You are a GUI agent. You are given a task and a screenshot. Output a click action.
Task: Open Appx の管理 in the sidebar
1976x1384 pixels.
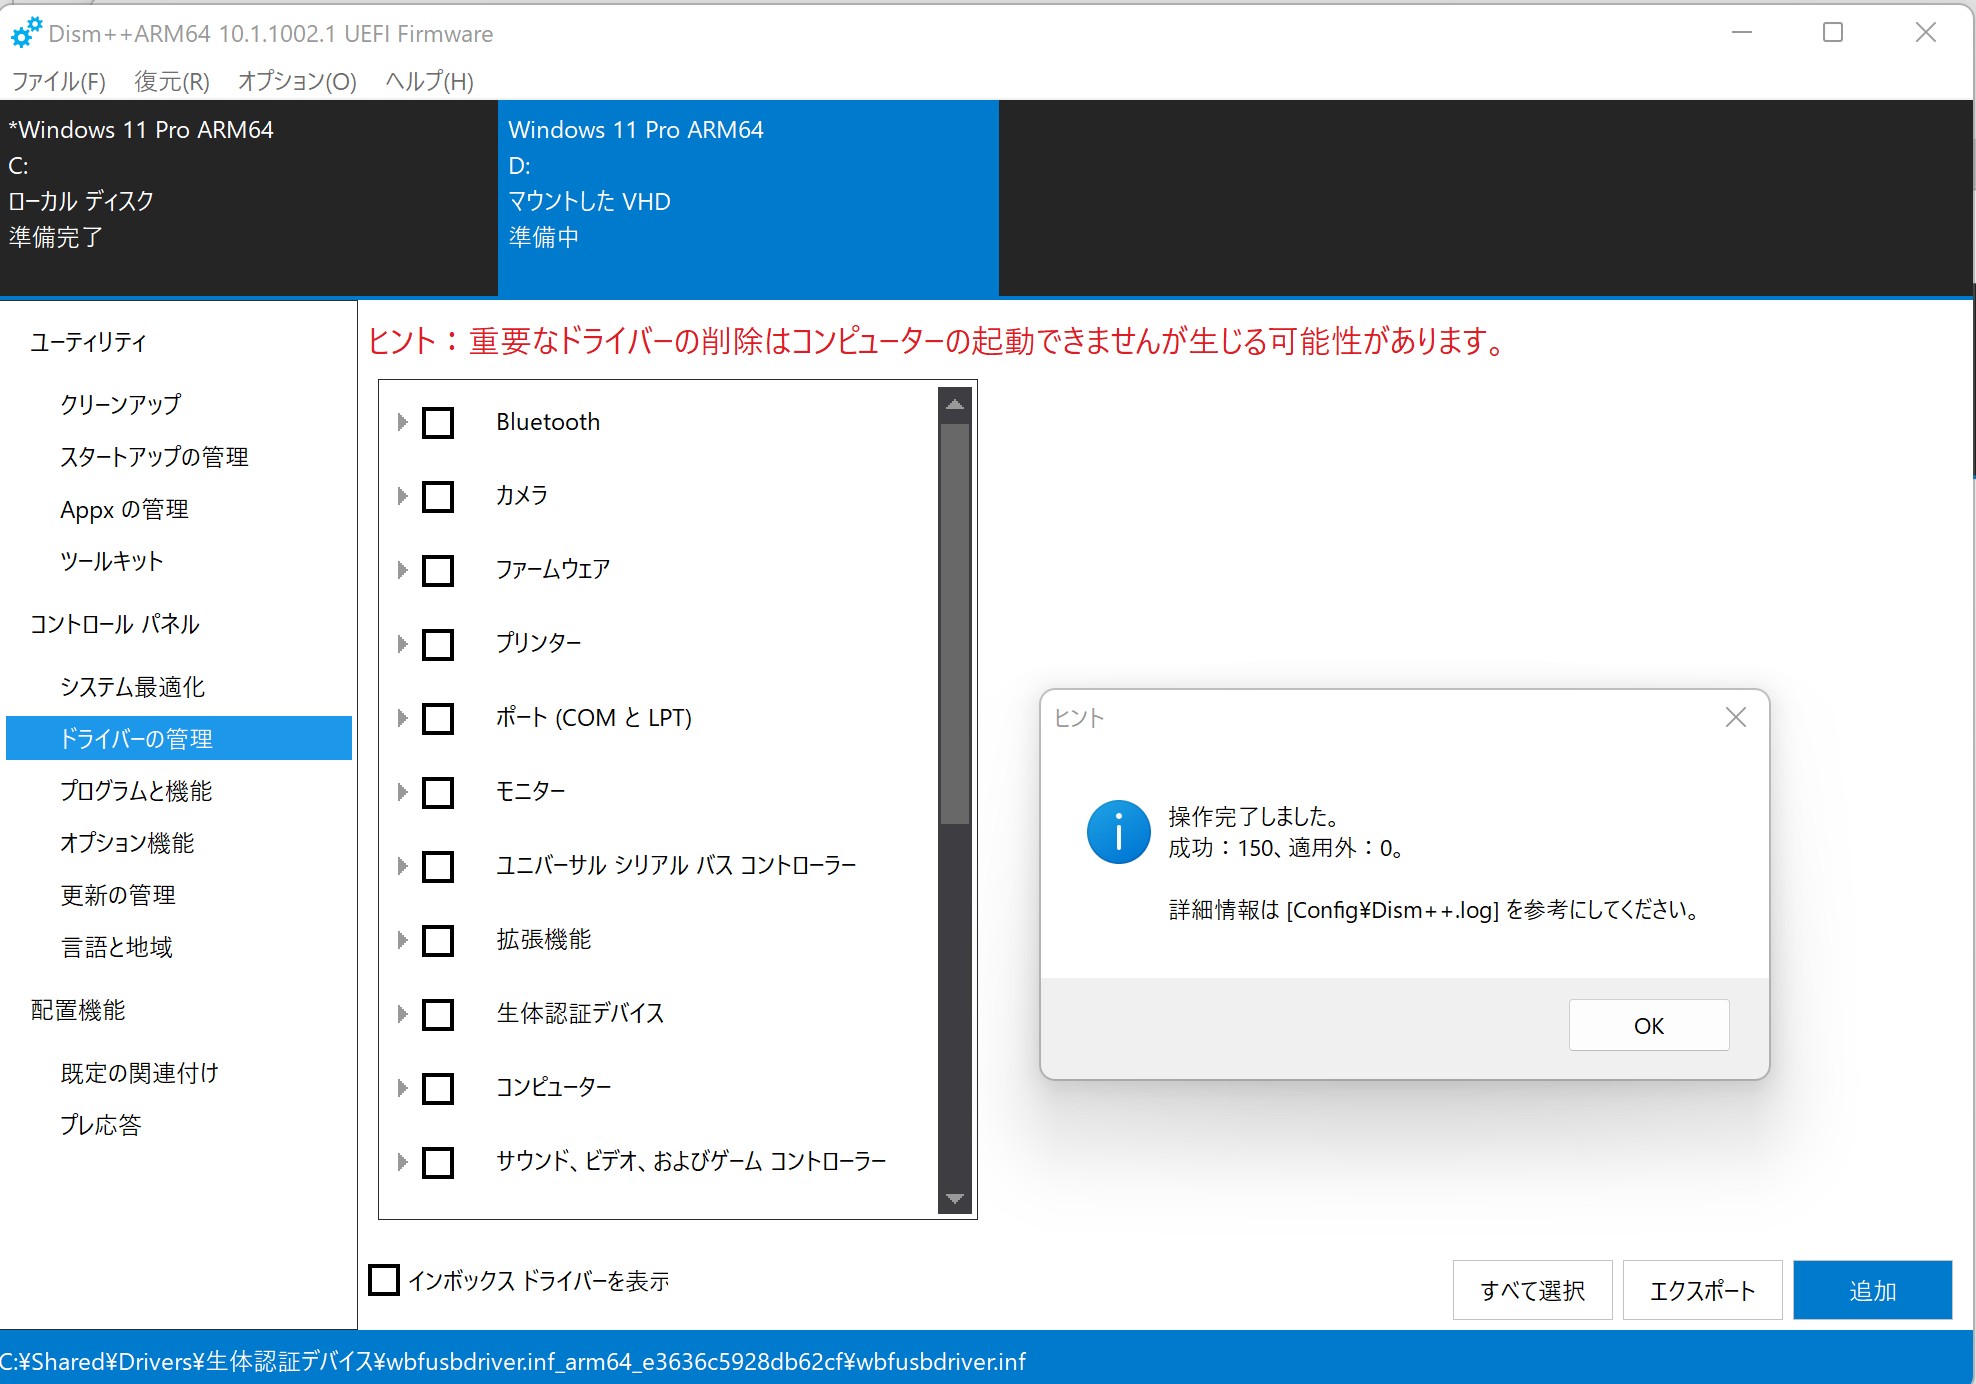point(124,509)
